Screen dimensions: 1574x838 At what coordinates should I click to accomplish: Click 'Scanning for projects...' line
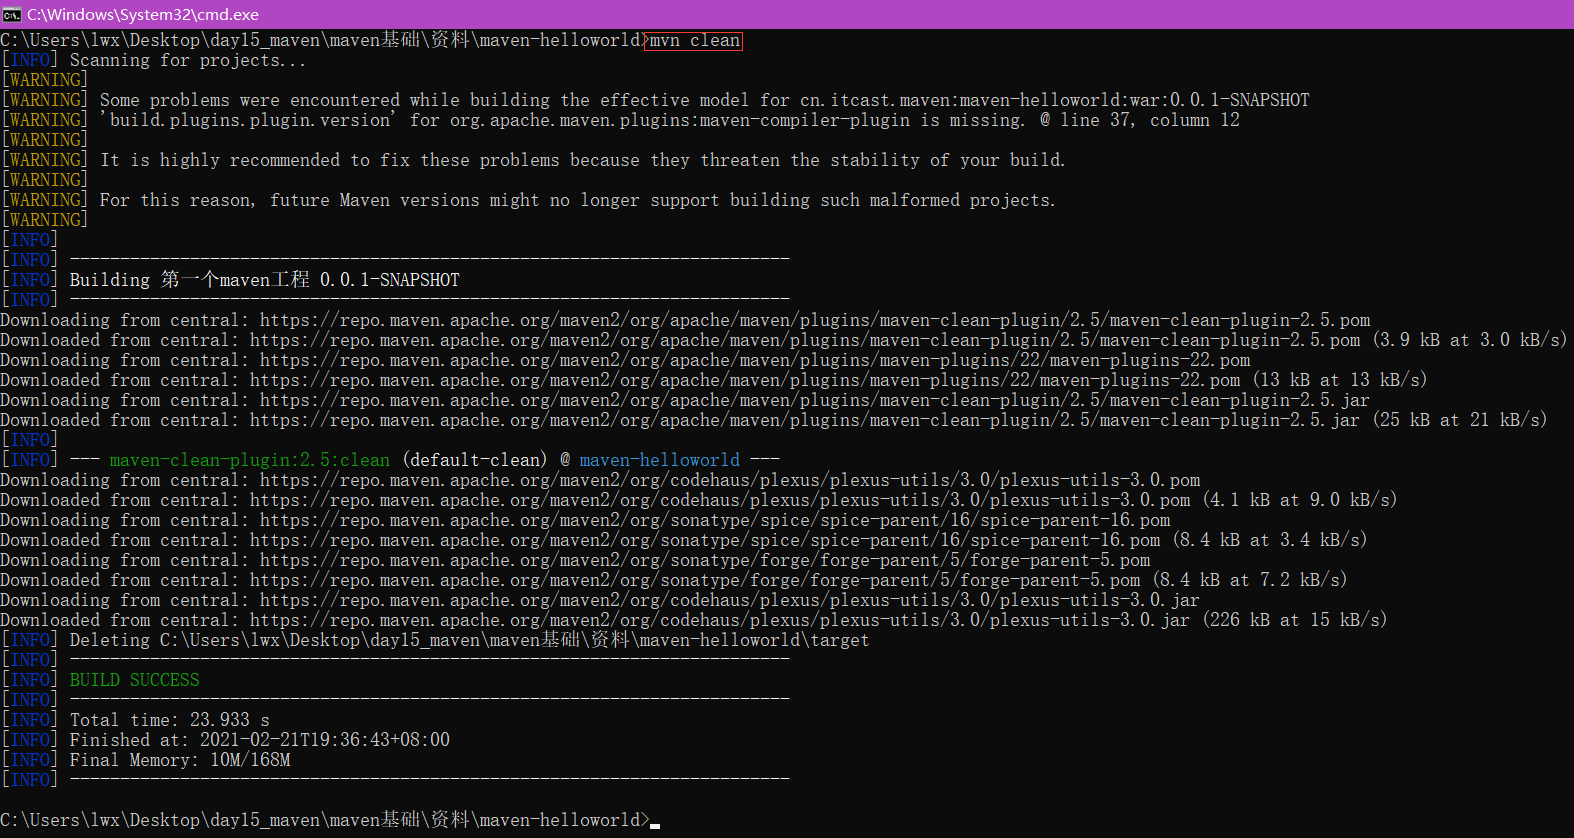coord(188,61)
